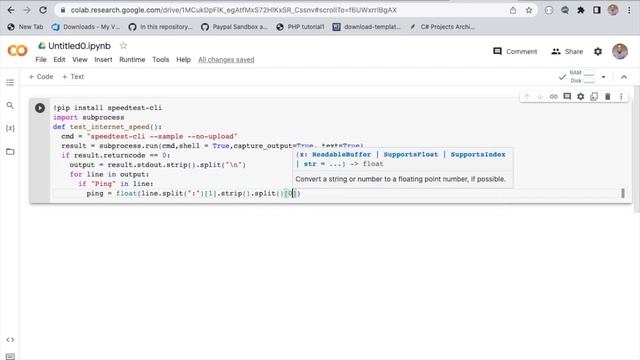
Task: Open the table of contents sidebar
Action: tap(10, 83)
